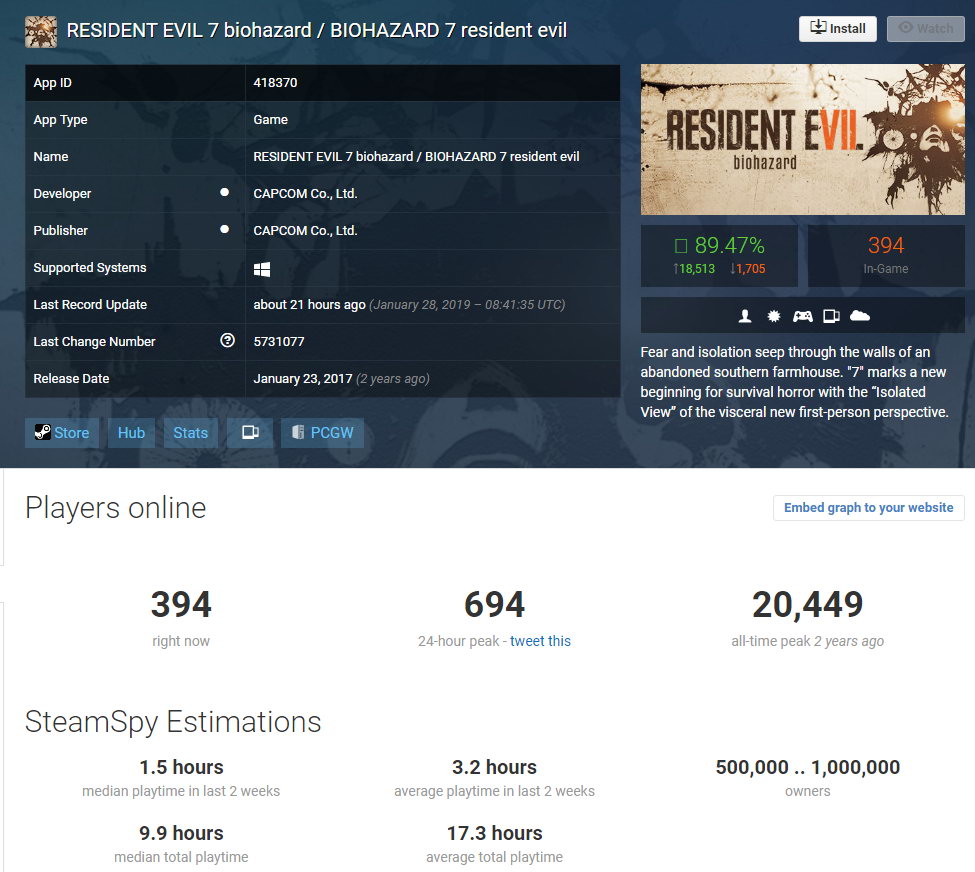Click the Steam logo on the Store button
Viewport: 975px width, 872px height.
point(41,433)
